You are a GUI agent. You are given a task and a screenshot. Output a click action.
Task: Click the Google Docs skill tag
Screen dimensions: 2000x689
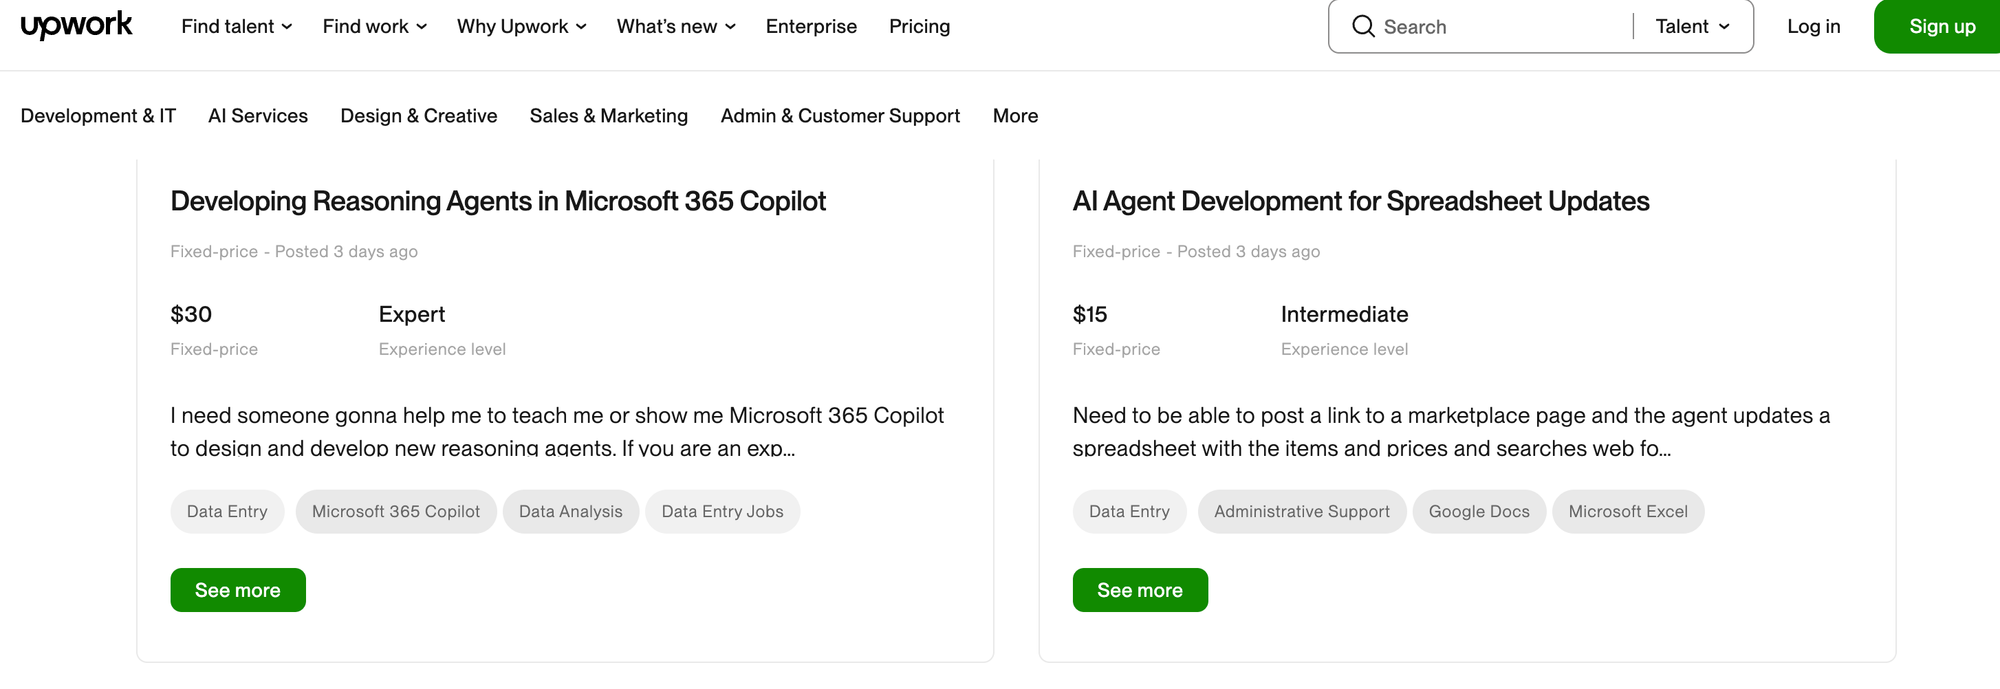(x=1478, y=511)
